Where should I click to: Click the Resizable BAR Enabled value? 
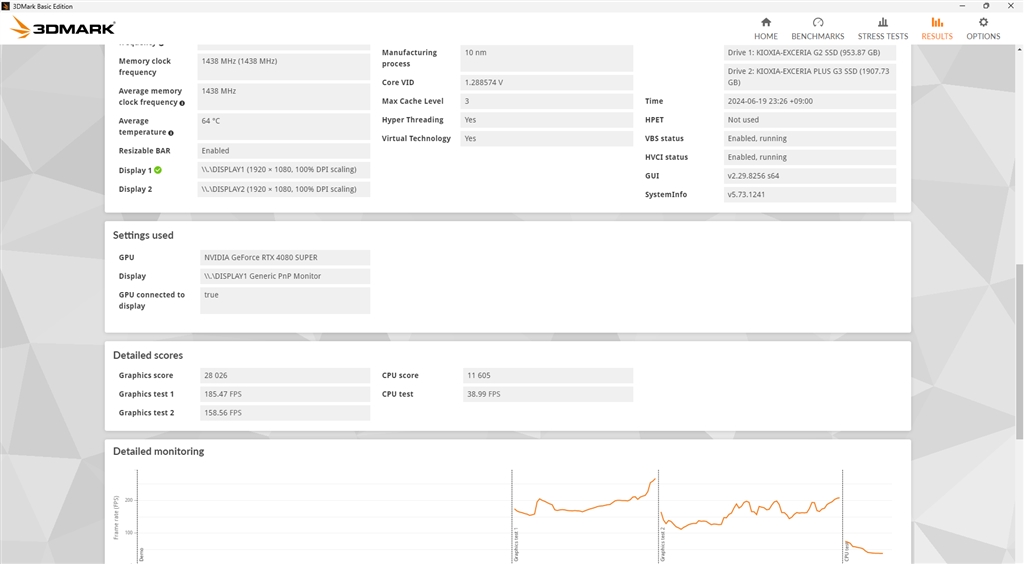point(283,151)
